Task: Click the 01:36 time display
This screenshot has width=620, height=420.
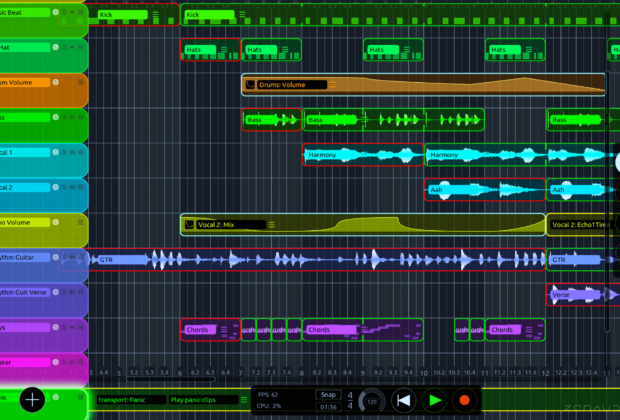Action: pyautogui.click(x=328, y=407)
